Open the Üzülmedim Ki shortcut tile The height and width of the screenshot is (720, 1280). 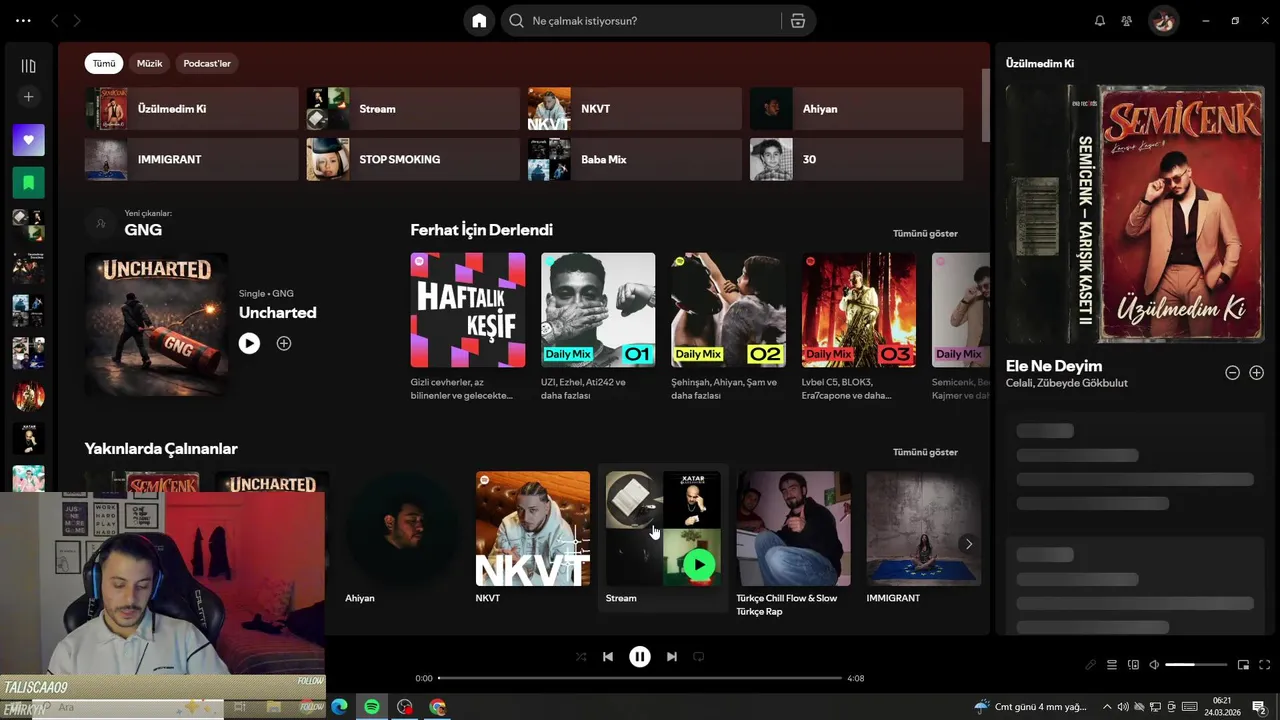191,109
